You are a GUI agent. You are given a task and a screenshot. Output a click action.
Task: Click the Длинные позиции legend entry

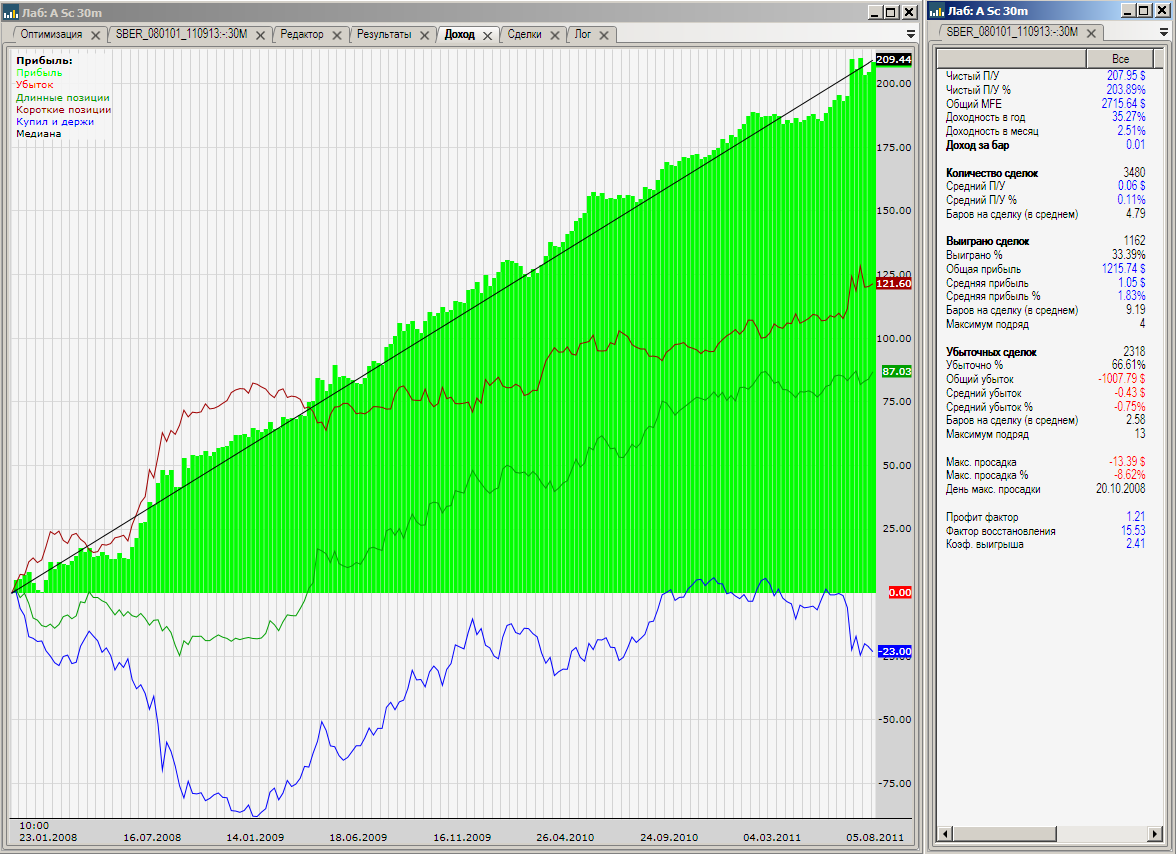pyautogui.click(x=63, y=97)
